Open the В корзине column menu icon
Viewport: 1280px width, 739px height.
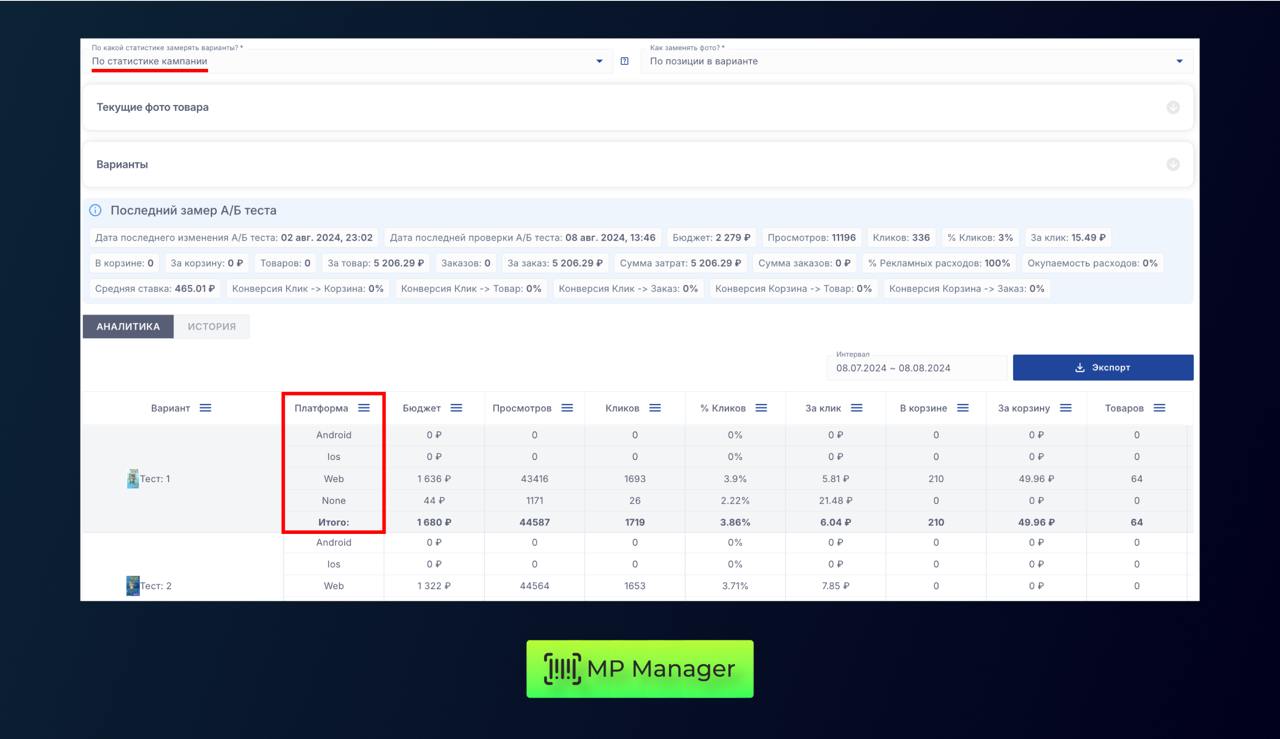point(963,408)
